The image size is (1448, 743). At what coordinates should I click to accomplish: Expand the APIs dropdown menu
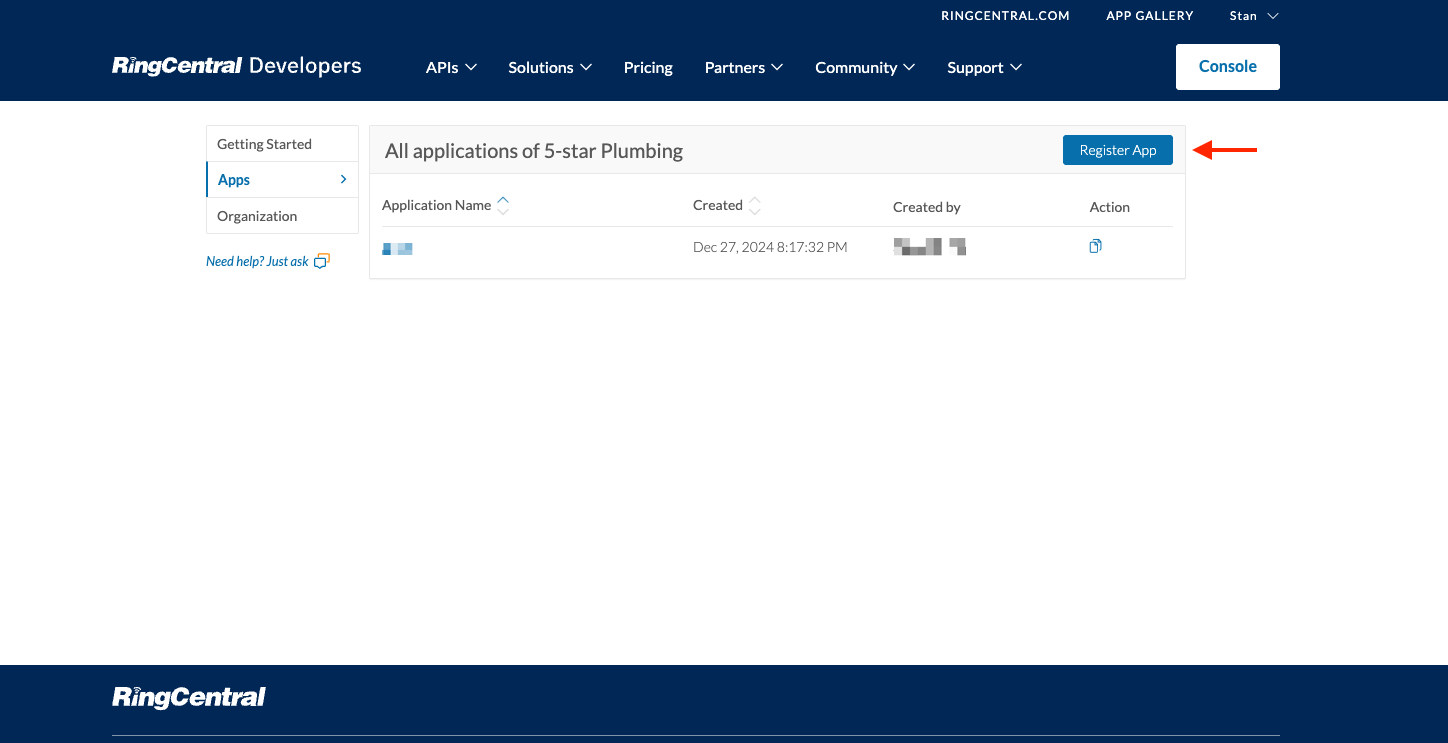(451, 67)
